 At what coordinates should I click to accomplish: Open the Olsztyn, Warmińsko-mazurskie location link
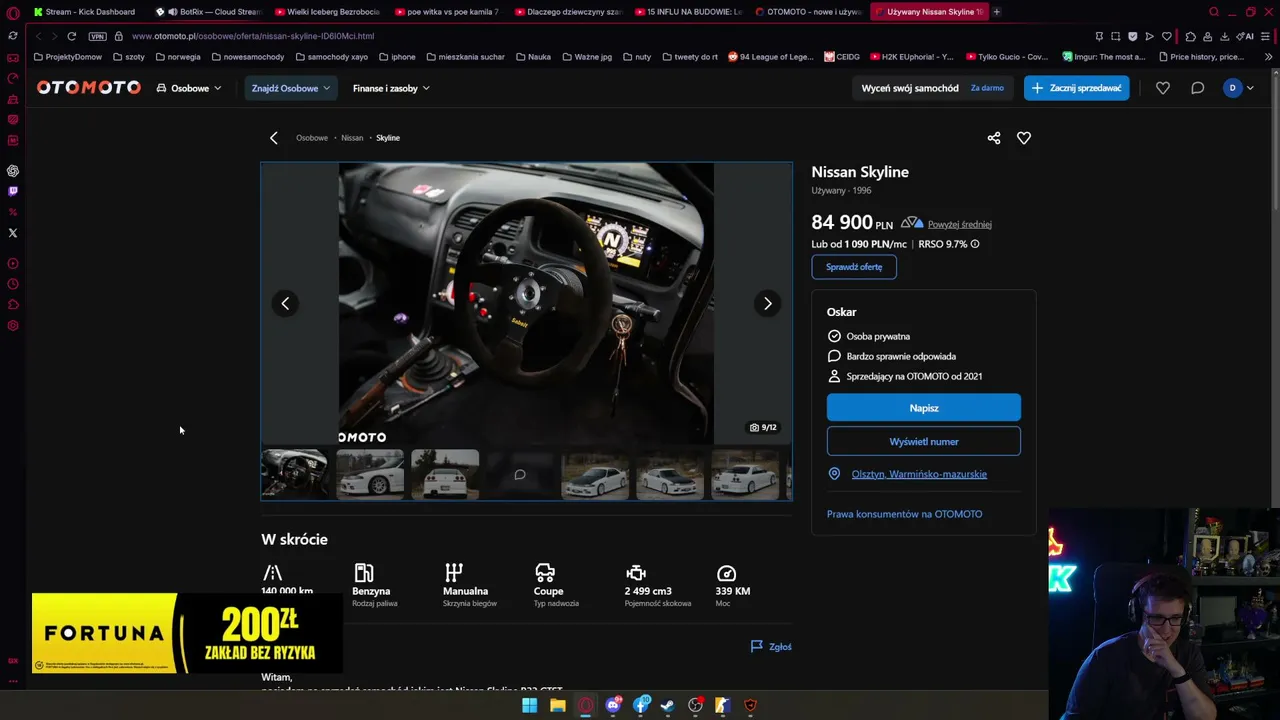coord(919,474)
